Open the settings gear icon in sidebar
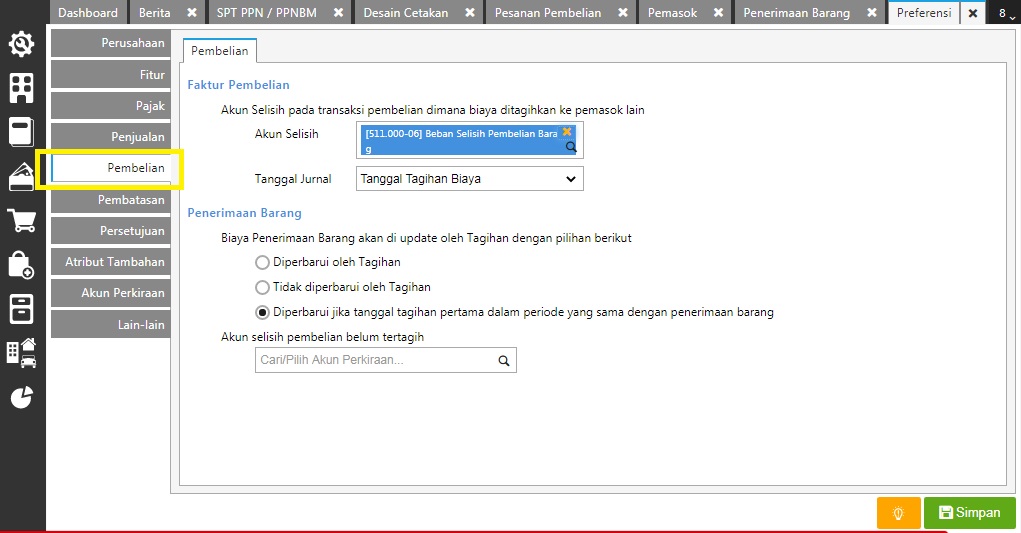 click(x=21, y=44)
